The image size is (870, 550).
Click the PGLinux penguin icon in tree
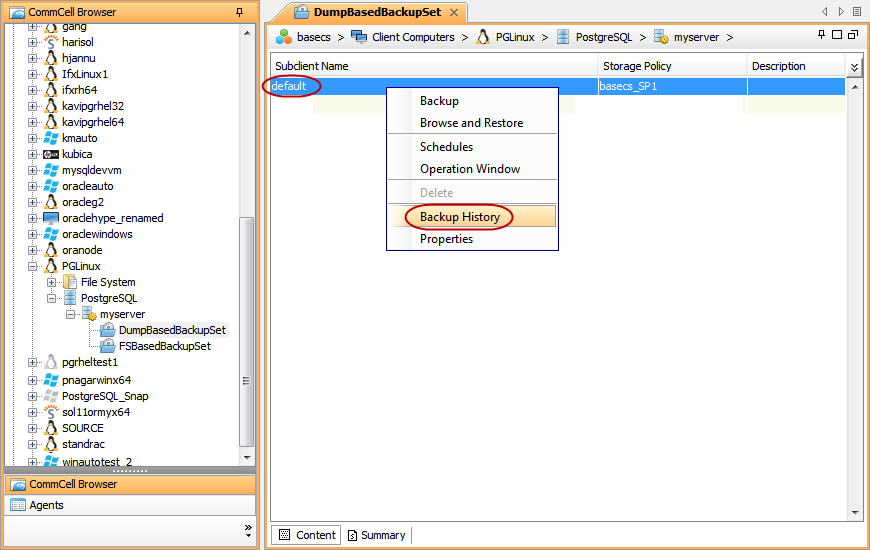coord(51,266)
